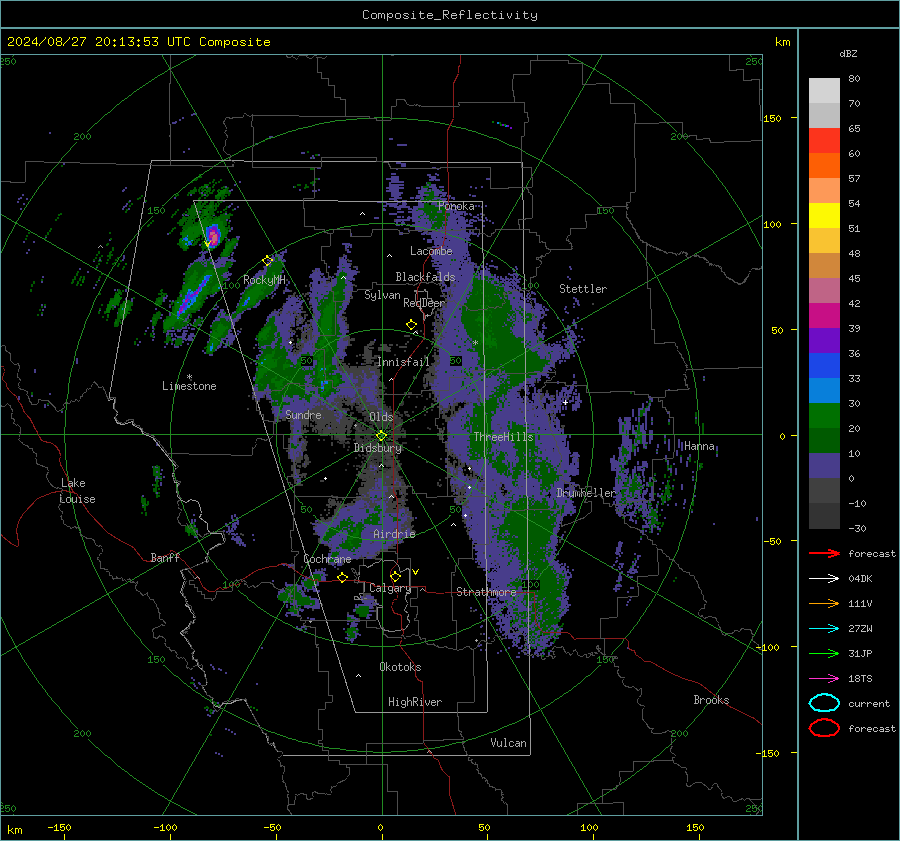Image resolution: width=900 pixels, height=841 pixels.
Task: Click the Lake Louise label on map
Action: 77,491
